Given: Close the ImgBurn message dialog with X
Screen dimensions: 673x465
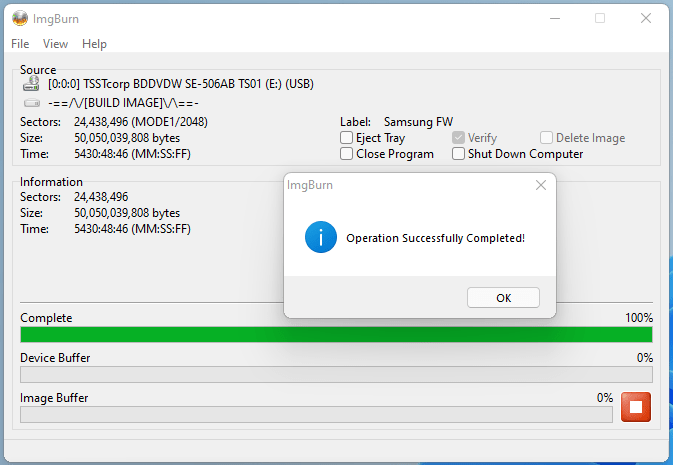Looking at the screenshot, I should pyautogui.click(x=540, y=185).
